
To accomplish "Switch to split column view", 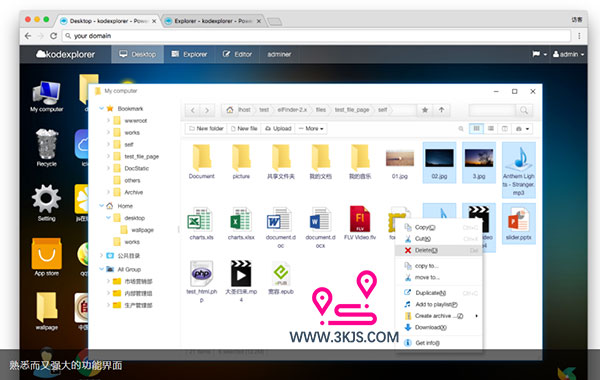I will 505,129.
